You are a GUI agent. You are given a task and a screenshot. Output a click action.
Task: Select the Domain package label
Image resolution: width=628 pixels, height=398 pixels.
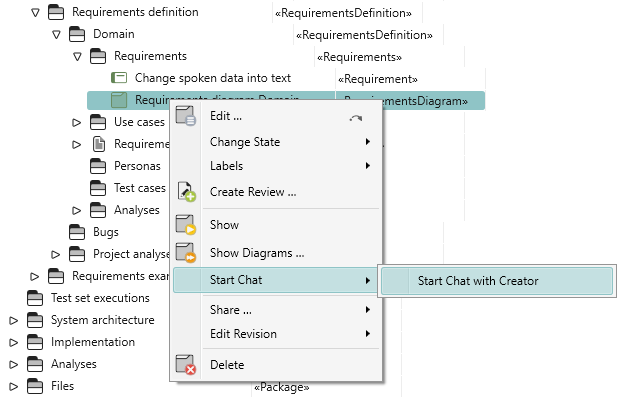(x=114, y=34)
